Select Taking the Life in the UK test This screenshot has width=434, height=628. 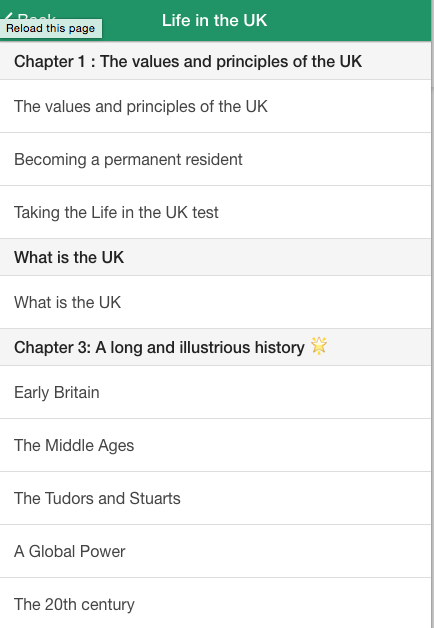click(215, 212)
